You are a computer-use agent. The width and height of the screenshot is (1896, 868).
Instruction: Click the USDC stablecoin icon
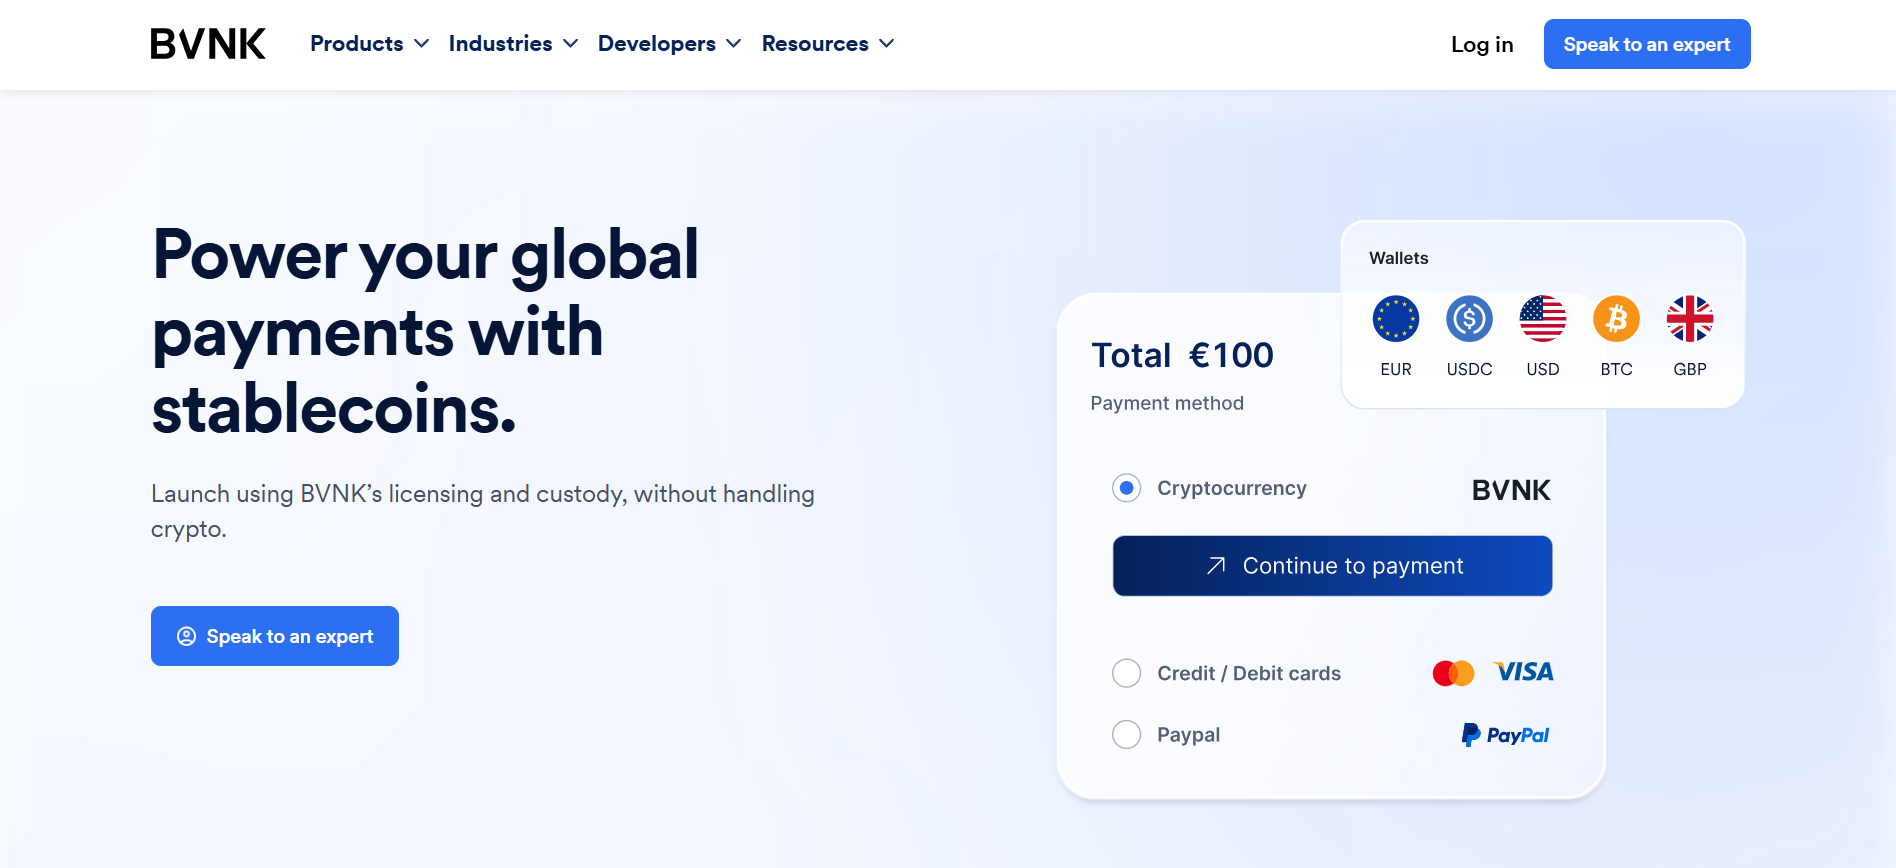tap(1469, 318)
